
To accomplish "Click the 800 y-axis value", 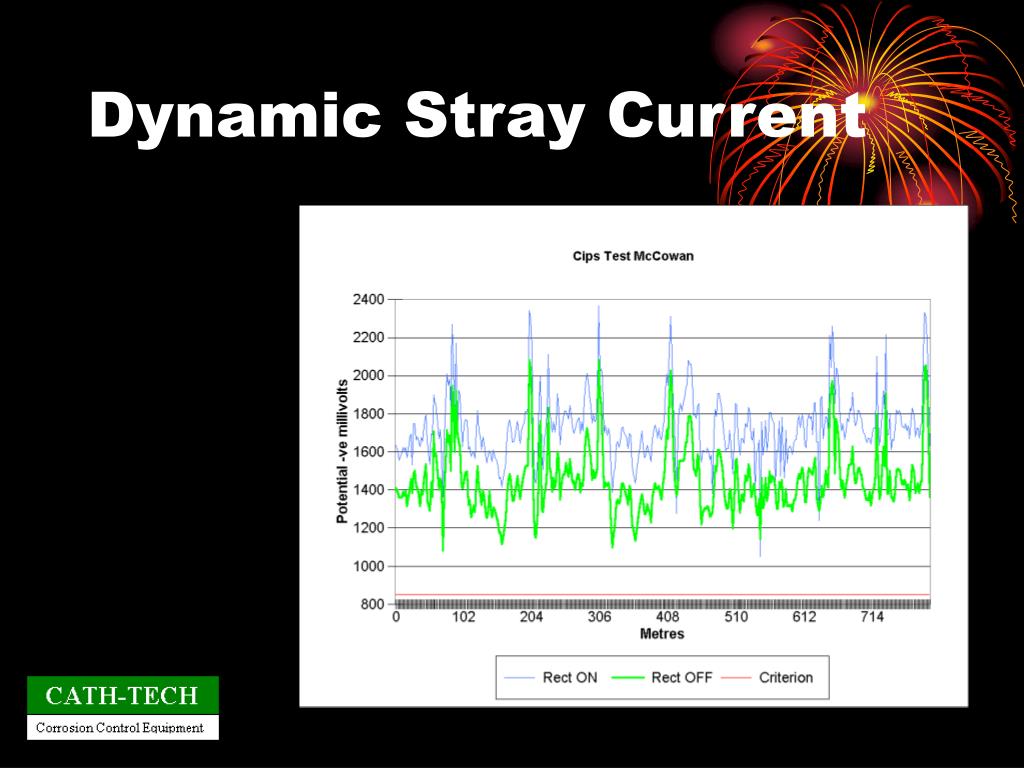I will [x=372, y=604].
